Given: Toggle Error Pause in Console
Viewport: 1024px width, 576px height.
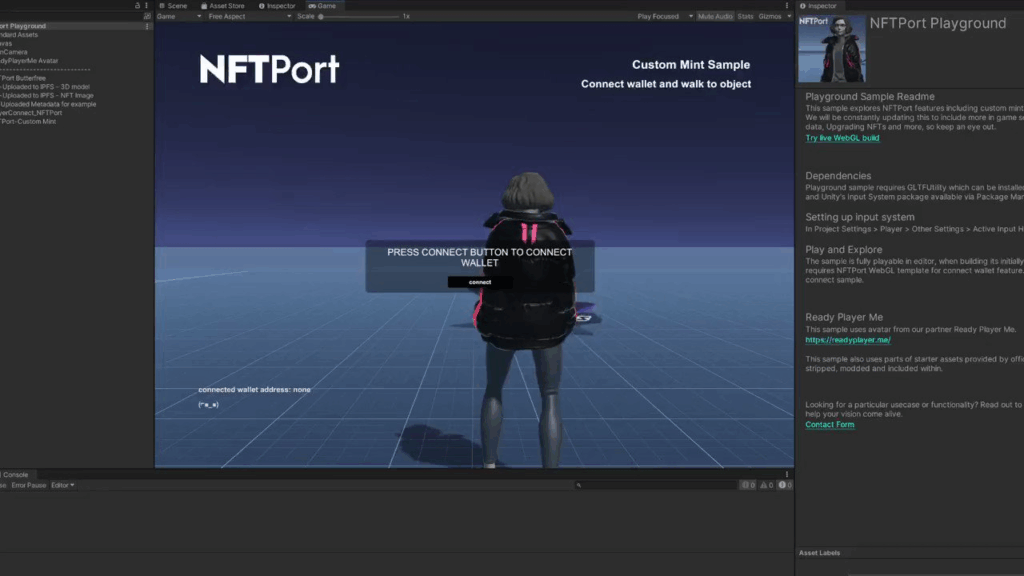Looking at the screenshot, I should 29,485.
